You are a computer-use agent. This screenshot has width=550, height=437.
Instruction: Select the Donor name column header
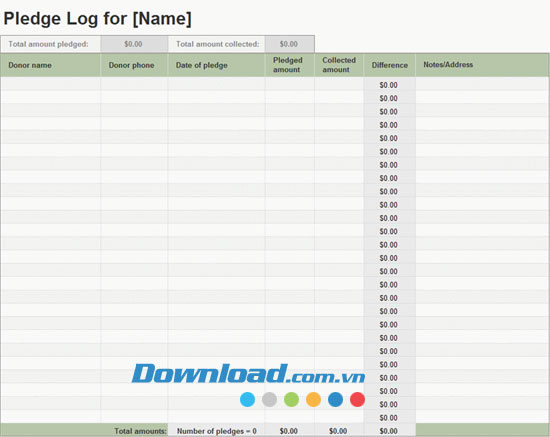(51, 65)
